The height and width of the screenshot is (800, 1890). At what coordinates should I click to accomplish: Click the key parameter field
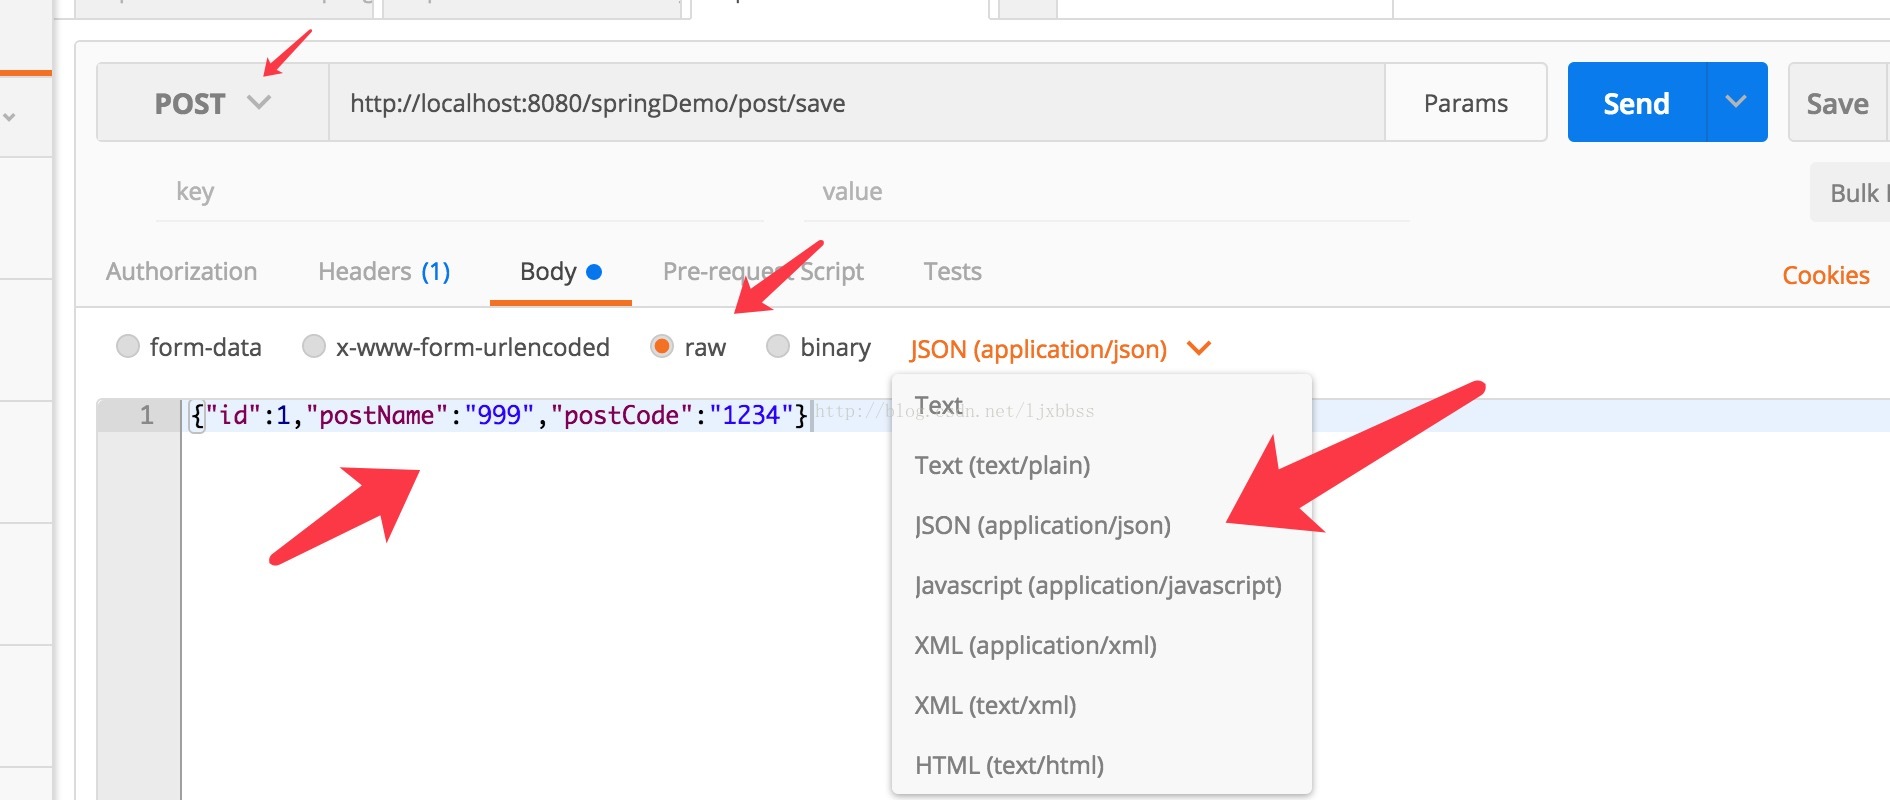460,192
